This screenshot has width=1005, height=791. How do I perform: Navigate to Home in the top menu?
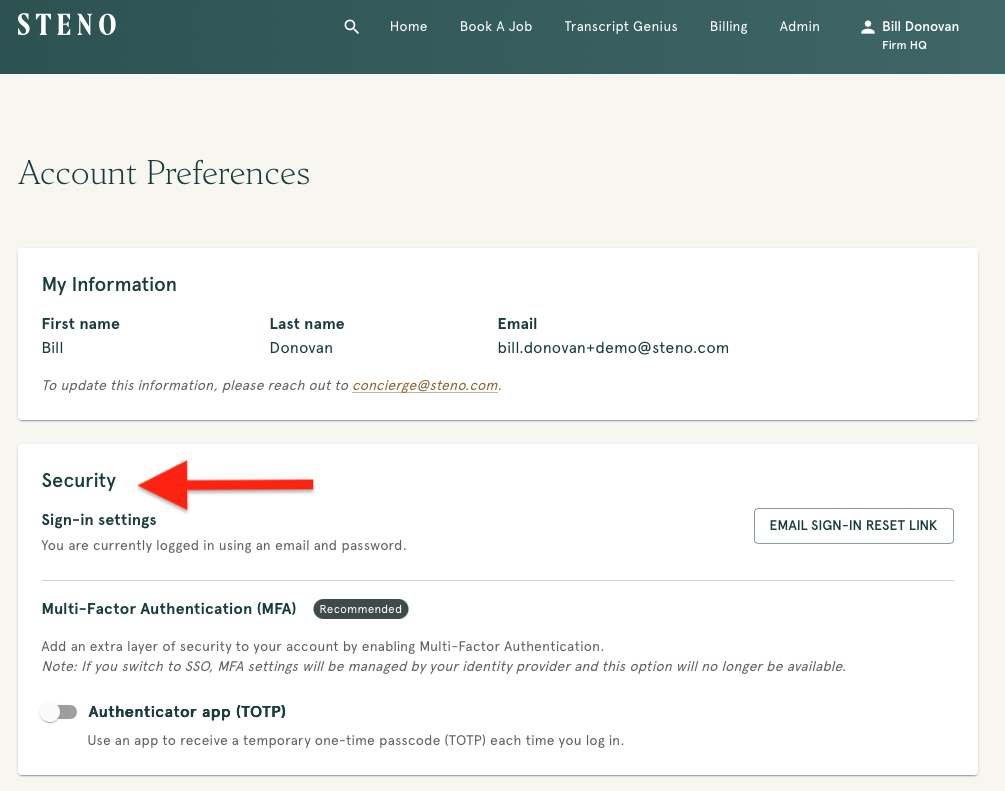408,27
